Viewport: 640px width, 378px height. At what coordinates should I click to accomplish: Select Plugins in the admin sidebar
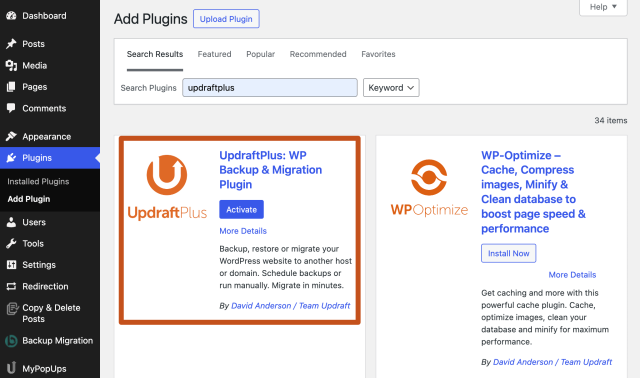50,158
